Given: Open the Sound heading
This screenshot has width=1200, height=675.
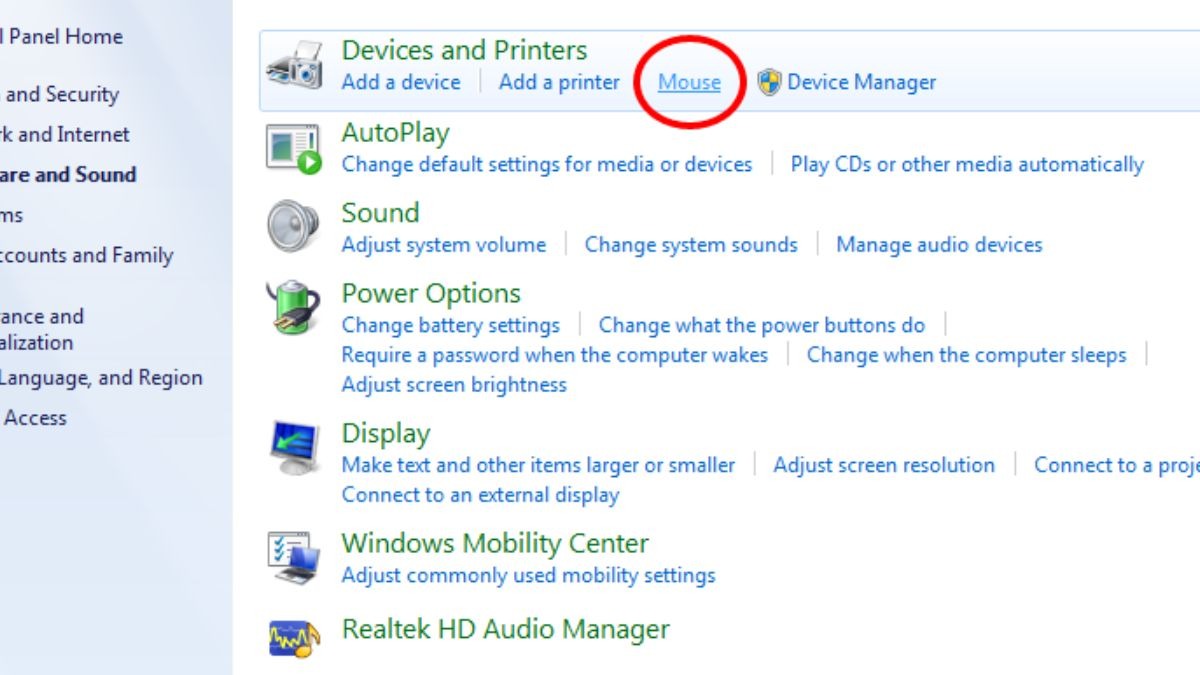Looking at the screenshot, I should (380, 213).
